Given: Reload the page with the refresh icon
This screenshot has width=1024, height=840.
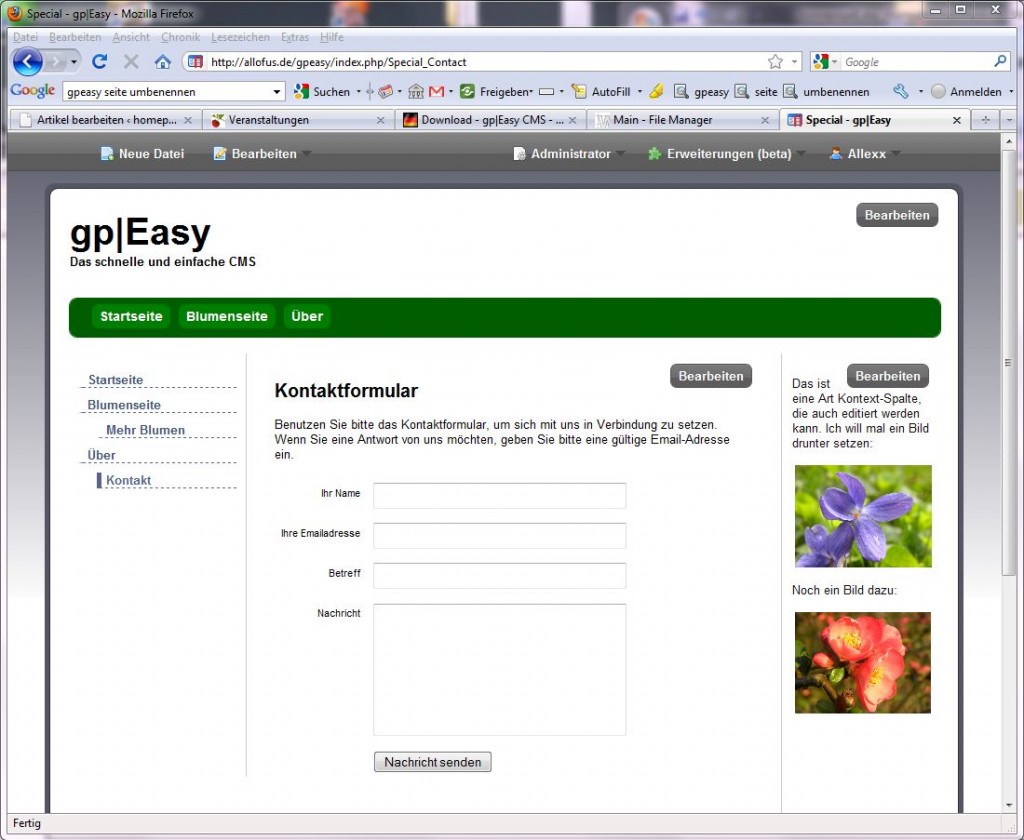Looking at the screenshot, I should pos(100,61).
